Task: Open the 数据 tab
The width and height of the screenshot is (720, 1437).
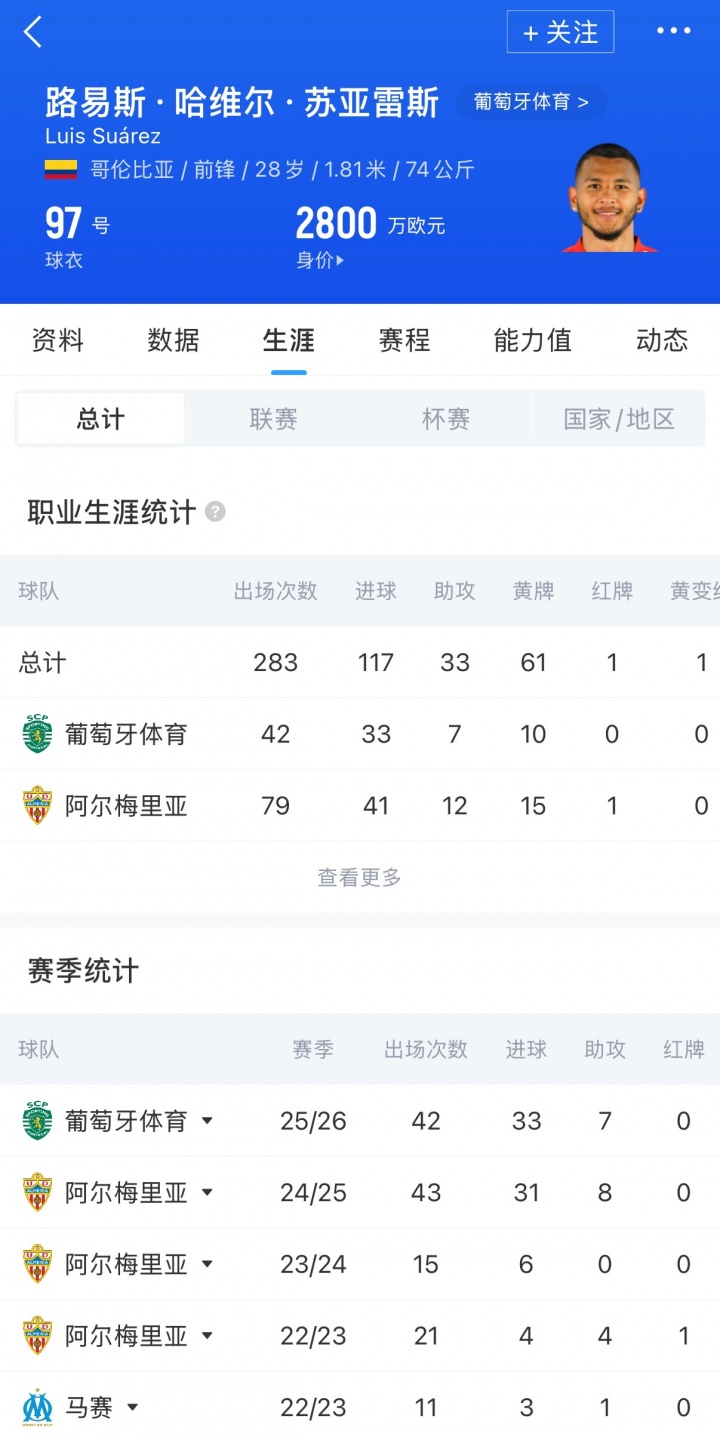Action: pyautogui.click(x=172, y=341)
